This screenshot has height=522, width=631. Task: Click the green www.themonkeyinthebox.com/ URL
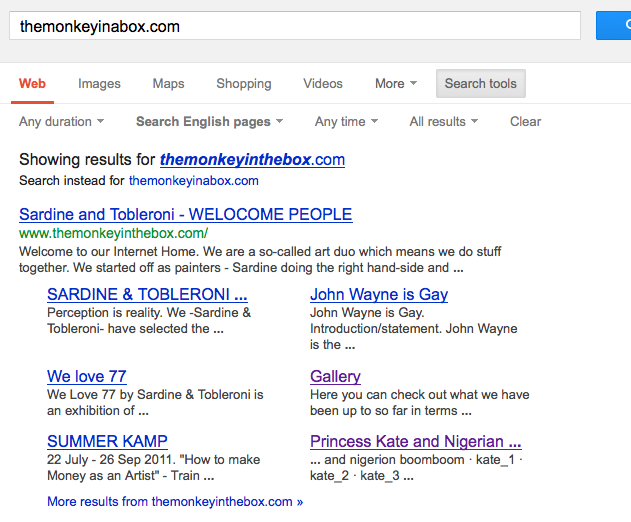coord(113,233)
